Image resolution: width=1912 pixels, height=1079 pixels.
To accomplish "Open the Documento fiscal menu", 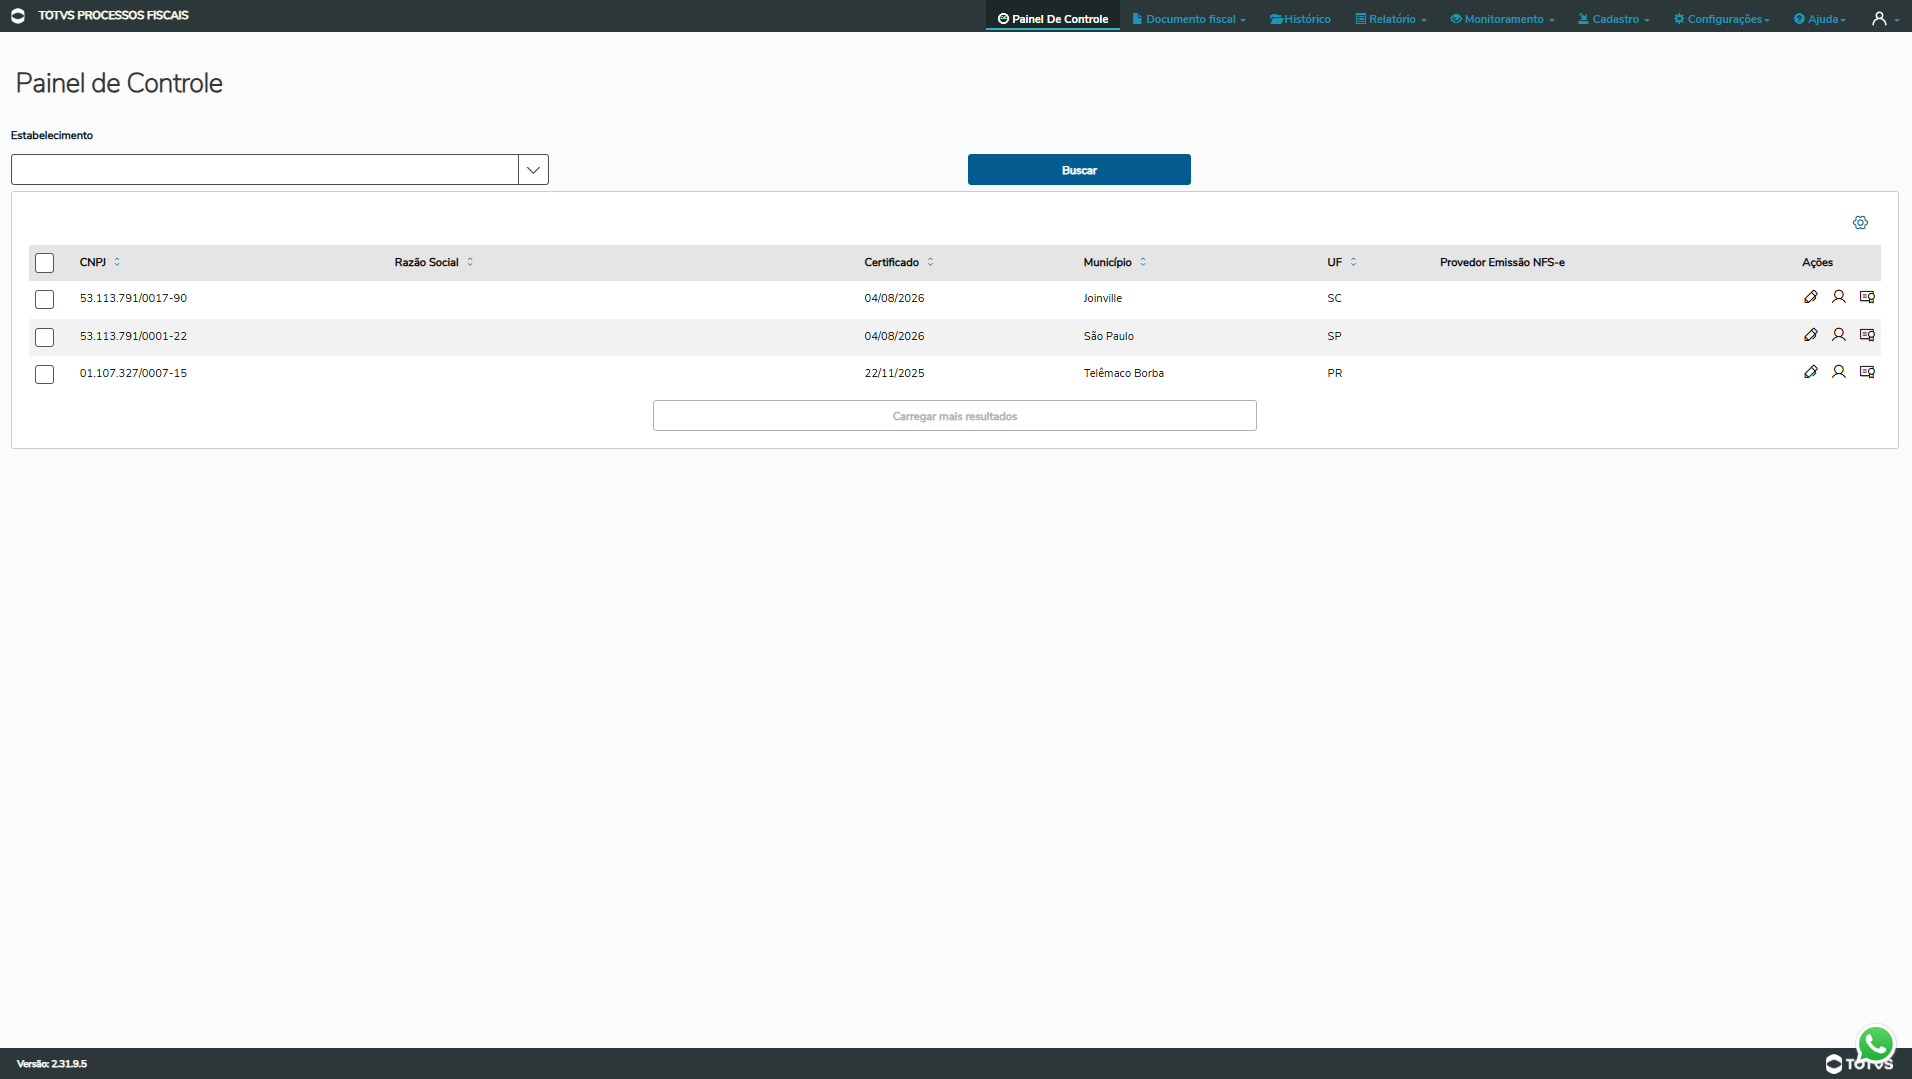I will 1189,19.
